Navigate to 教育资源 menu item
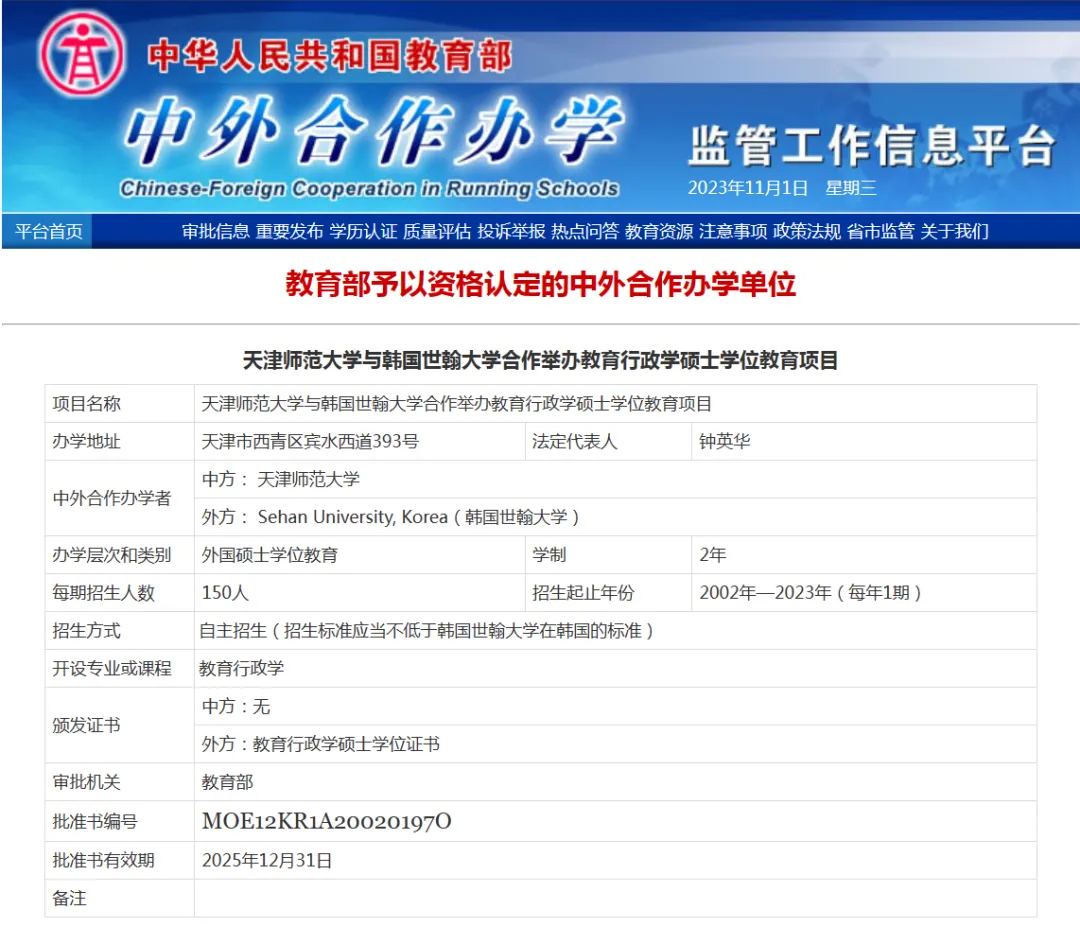 pyautogui.click(x=659, y=231)
